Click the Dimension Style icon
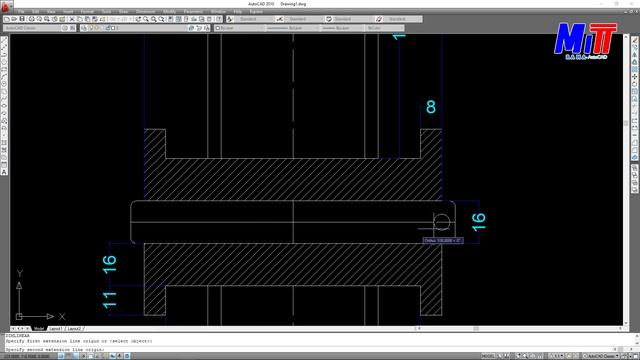 click(x=280, y=19)
